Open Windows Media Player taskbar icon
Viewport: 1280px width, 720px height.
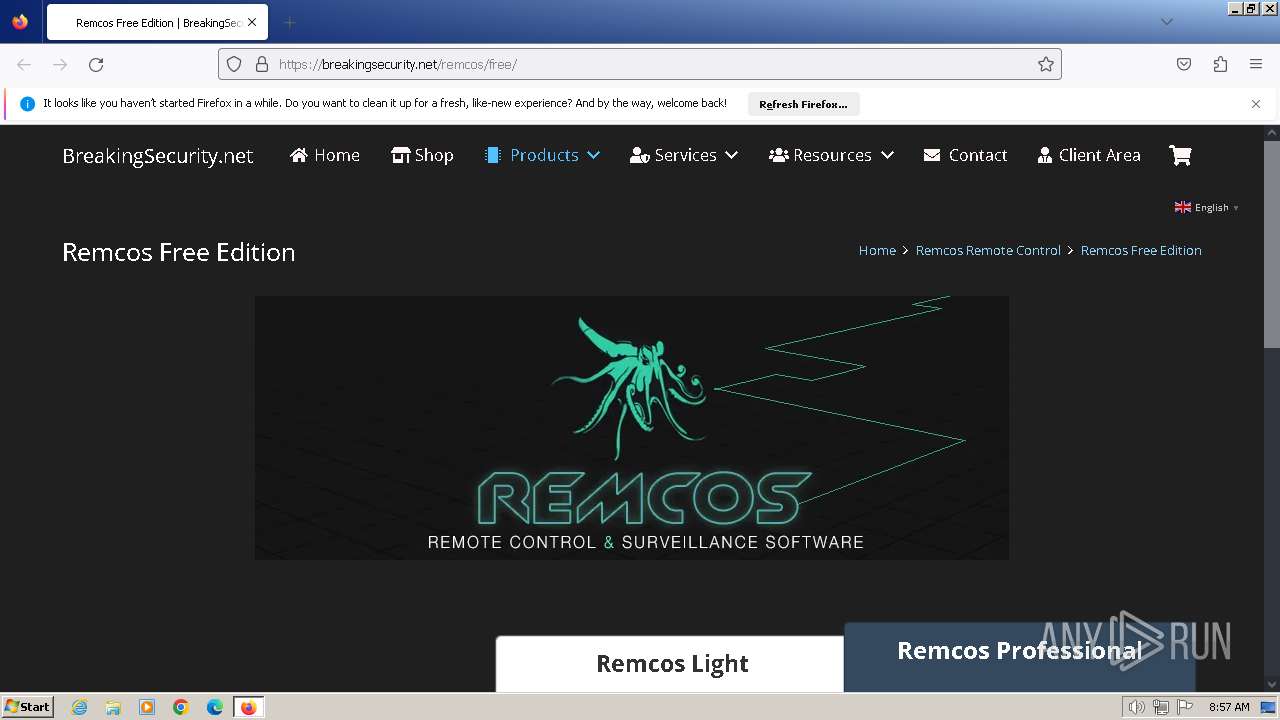(147, 707)
